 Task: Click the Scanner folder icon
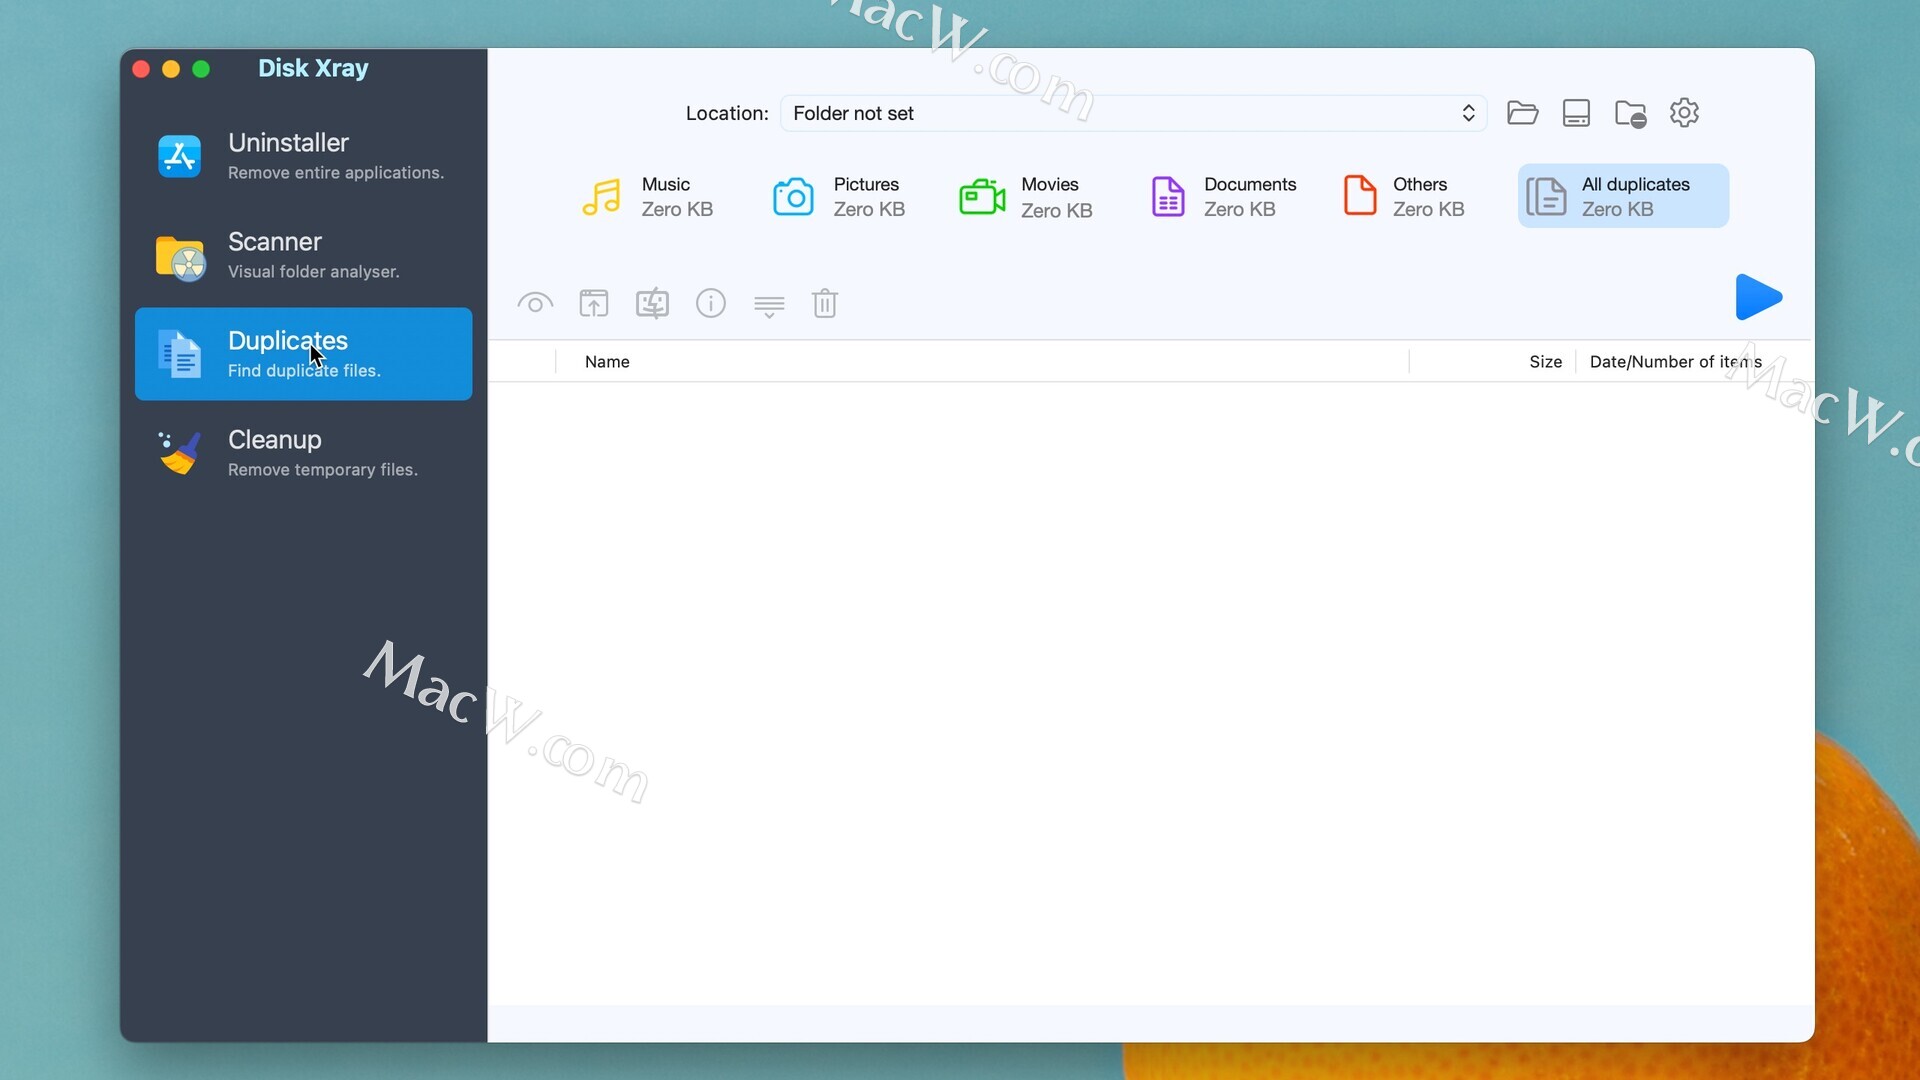click(x=180, y=257)
